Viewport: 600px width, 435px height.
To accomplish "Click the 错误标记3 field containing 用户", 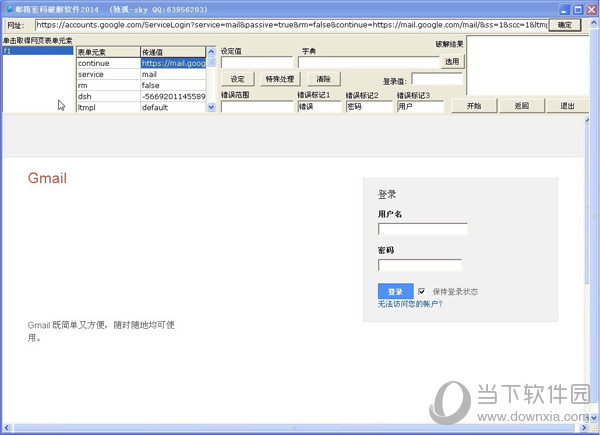I will (x=420, y=106).
